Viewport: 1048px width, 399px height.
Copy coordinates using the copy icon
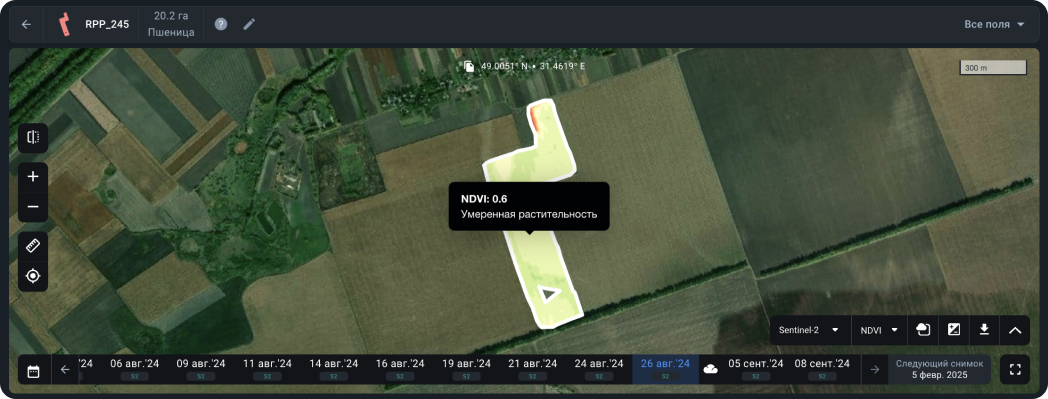[x=469, y=66]
